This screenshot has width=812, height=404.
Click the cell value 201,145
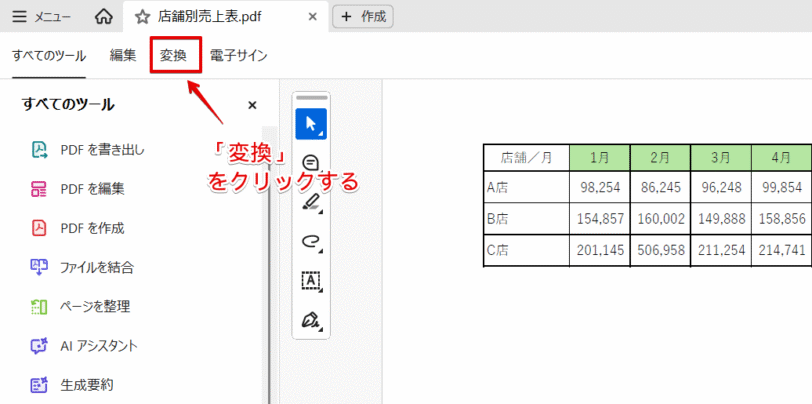click(600, 250)
